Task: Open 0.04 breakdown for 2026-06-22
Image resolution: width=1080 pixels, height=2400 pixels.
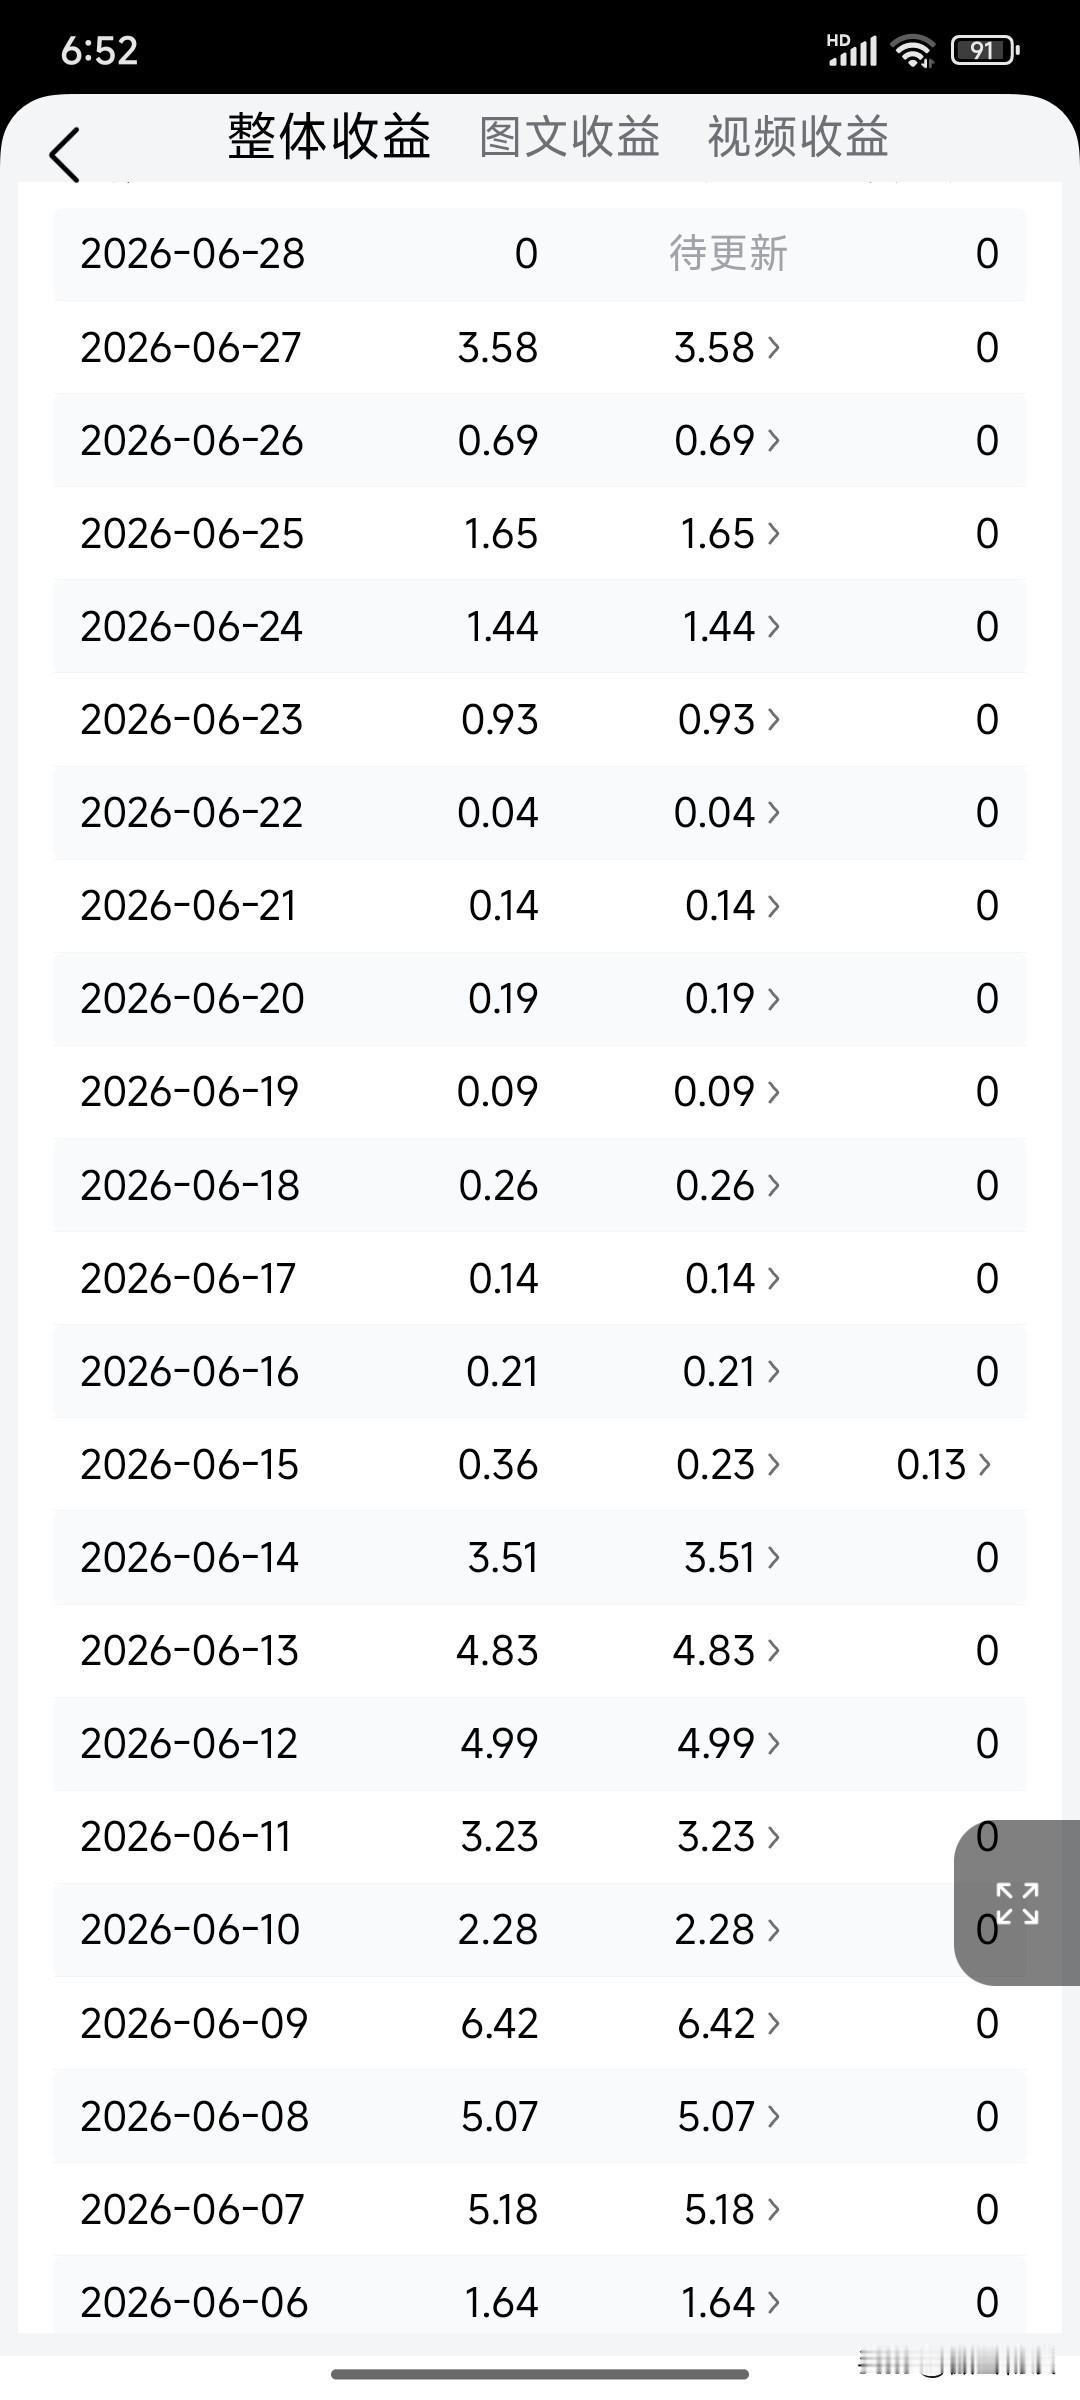Action: (727, 812)
